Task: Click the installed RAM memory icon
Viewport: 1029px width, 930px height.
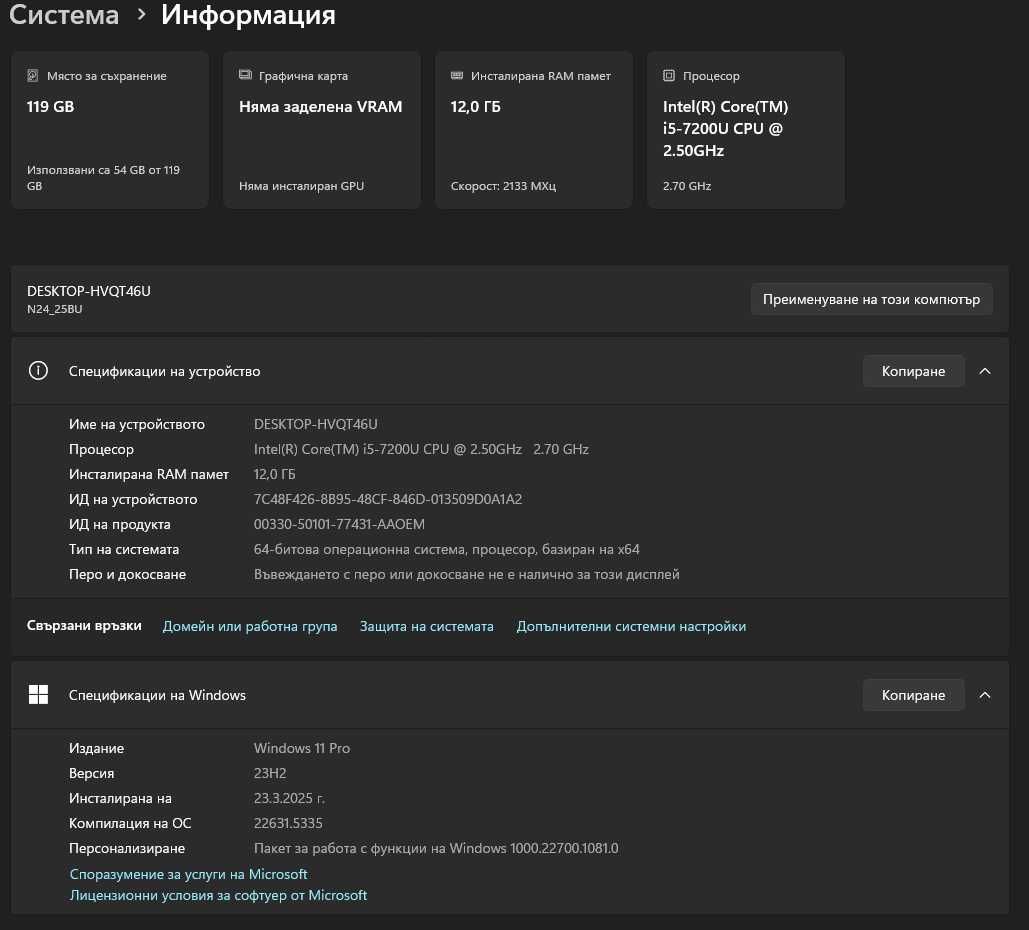Action: click(x=457, y=75)
